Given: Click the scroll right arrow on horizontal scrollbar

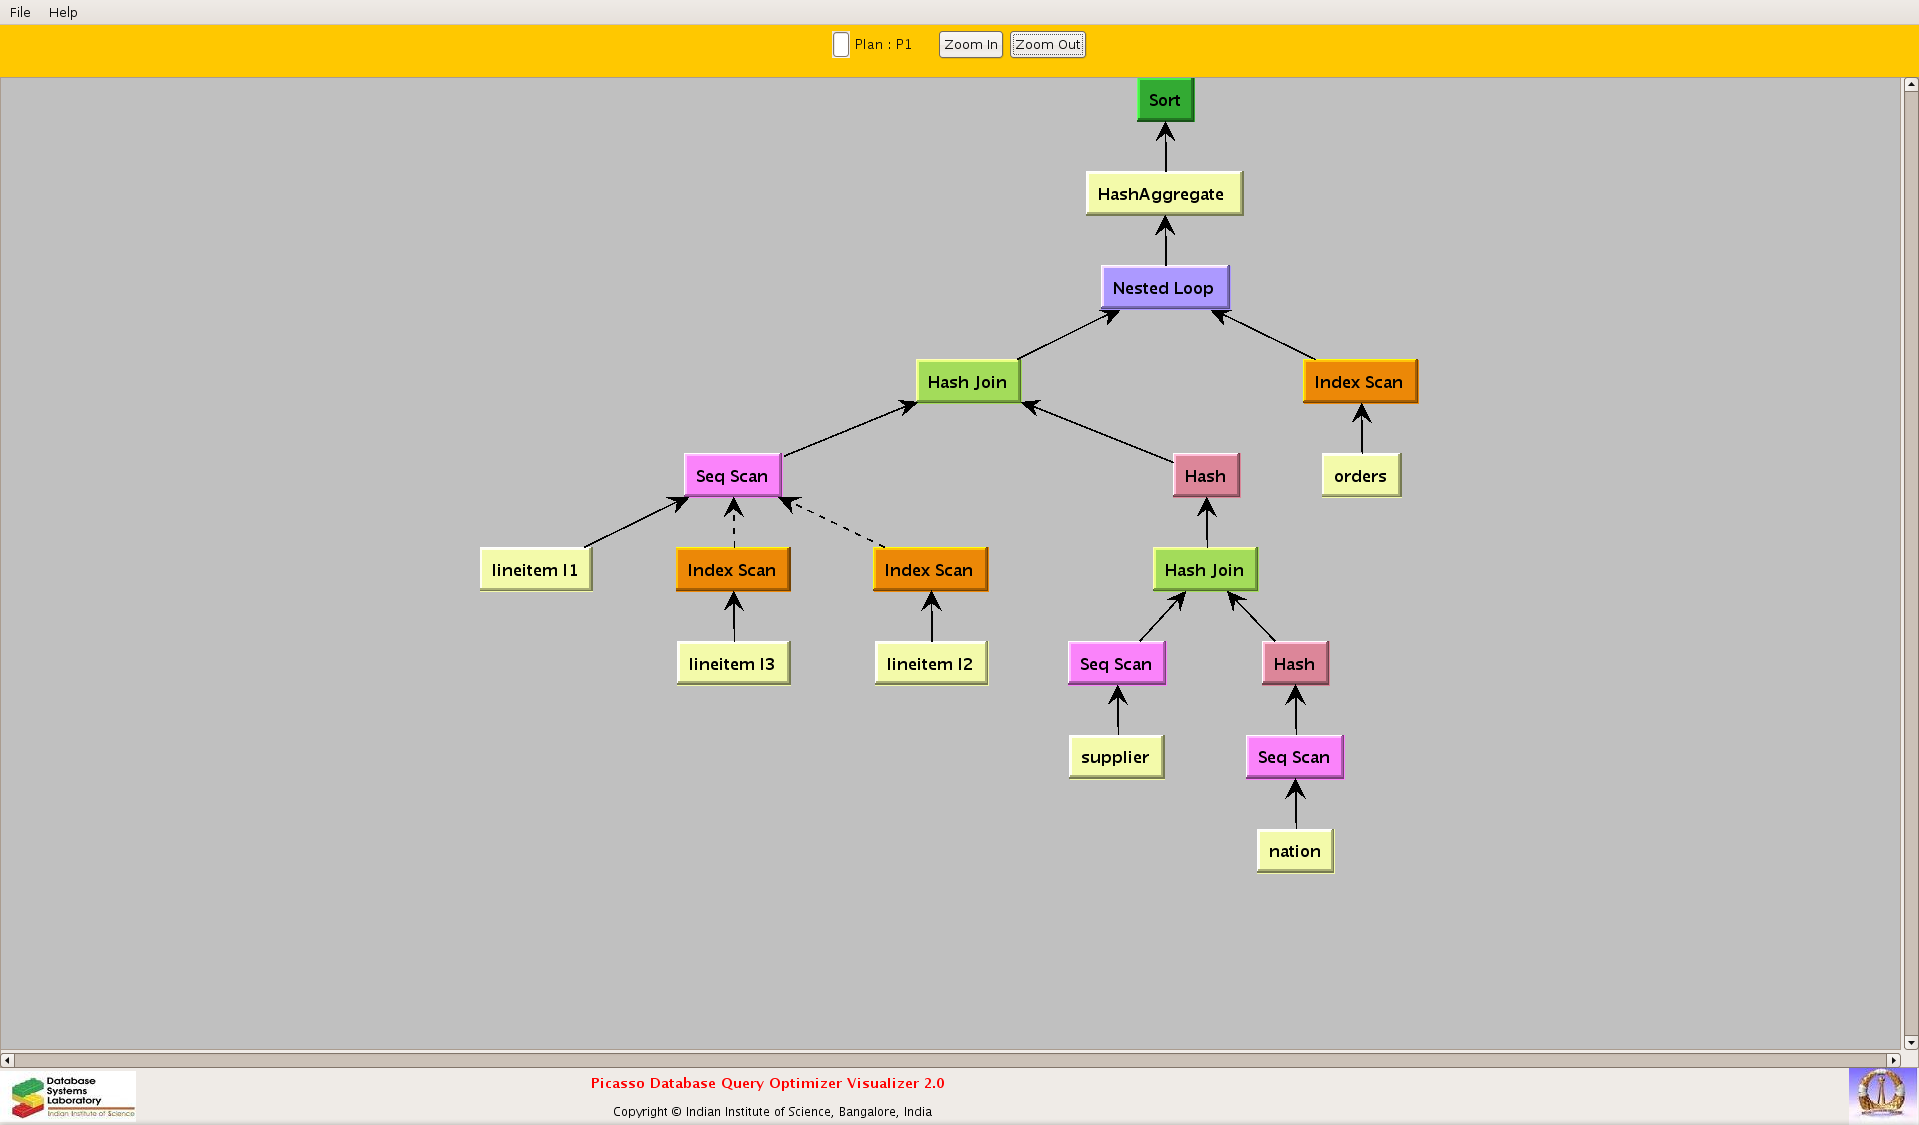Looking at the screenshot, I should pyautogui.click(x=1893, y=1060).
